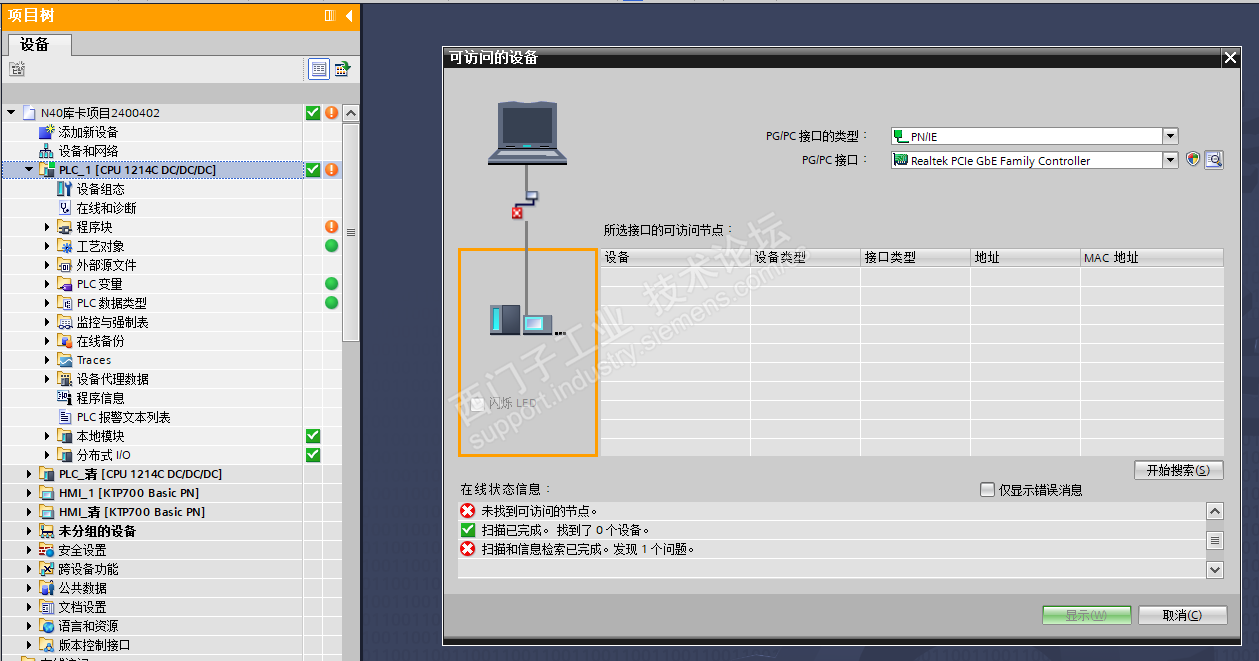
Task: Toggle the details view icon in project tree
Action: pos(318,69)
